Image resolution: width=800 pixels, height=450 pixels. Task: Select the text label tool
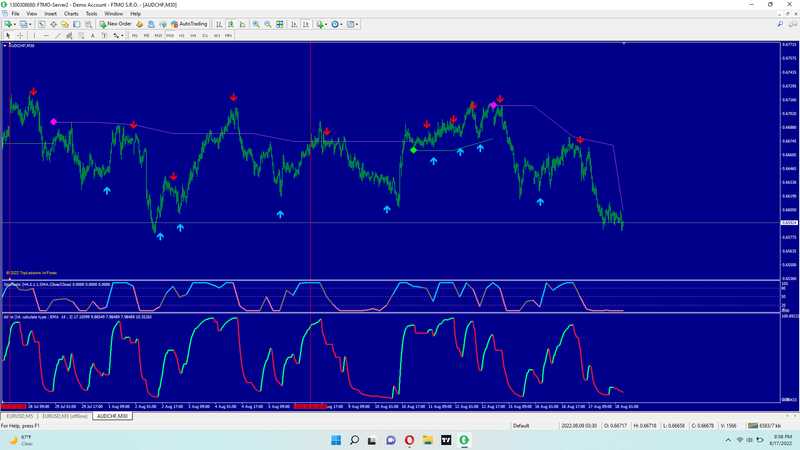coord(104,35)
